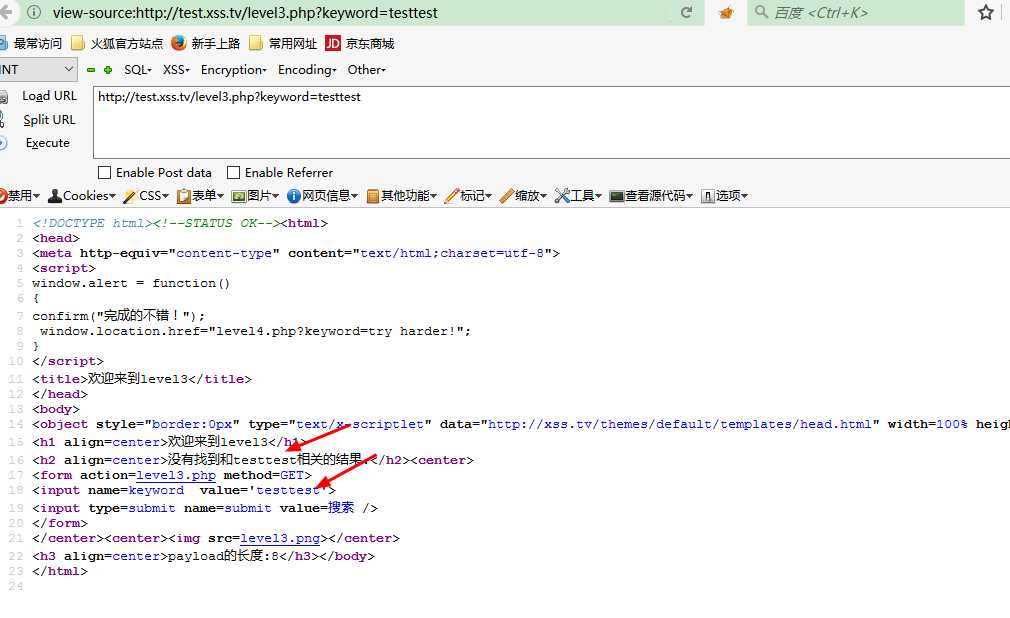
Task: Open the 网页信息 (Information) toolbar menu
Action: pyautogui.click(x=322, y=195)
